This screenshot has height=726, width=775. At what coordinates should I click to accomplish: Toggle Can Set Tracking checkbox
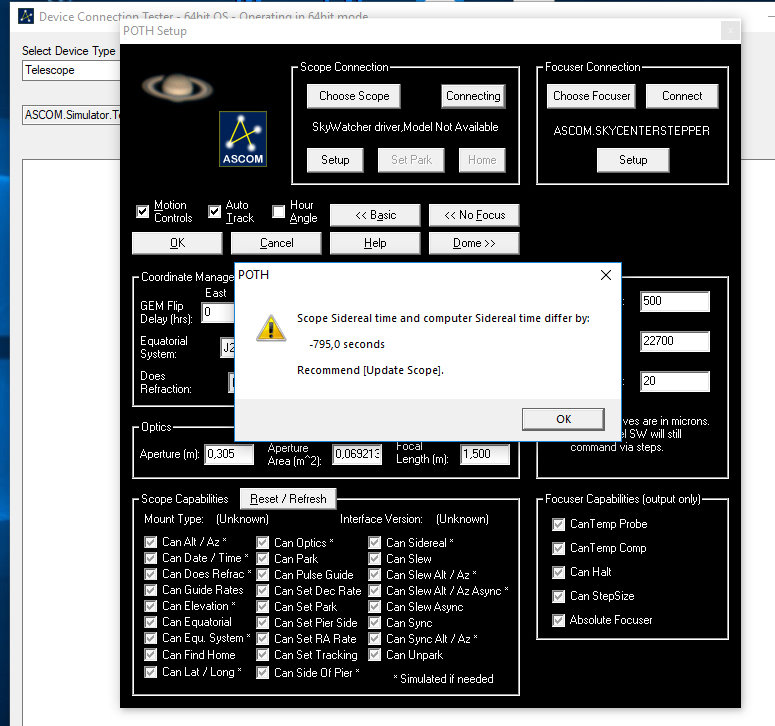262,655
